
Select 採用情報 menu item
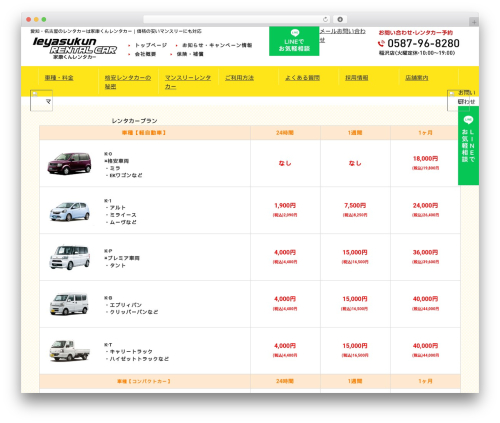pos(357,78)
